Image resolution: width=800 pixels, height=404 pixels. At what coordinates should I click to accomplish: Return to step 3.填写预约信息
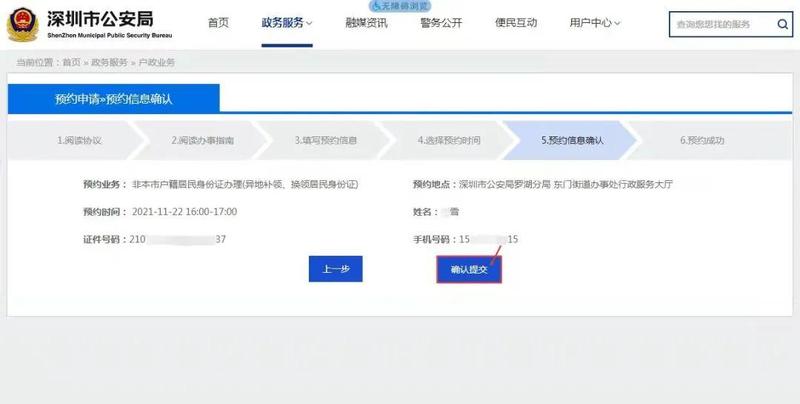tap(325, 141)
